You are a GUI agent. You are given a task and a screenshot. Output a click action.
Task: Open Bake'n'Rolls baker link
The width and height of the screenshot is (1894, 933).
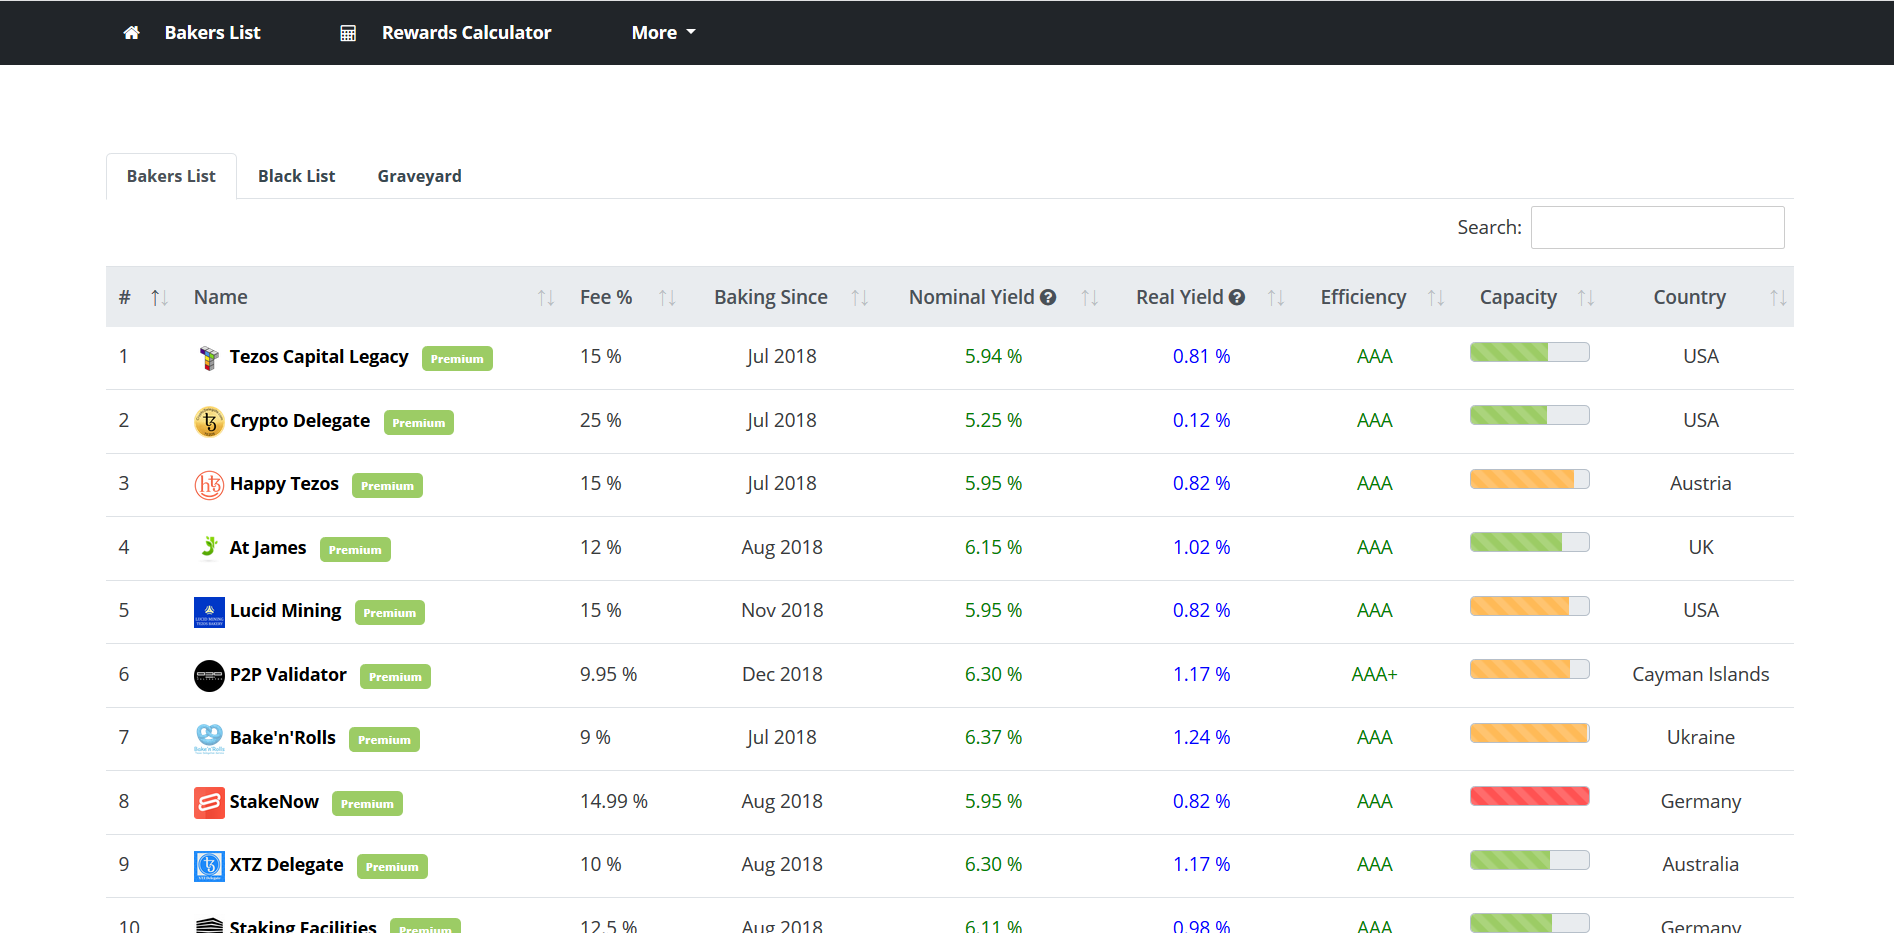coord(283,738)
